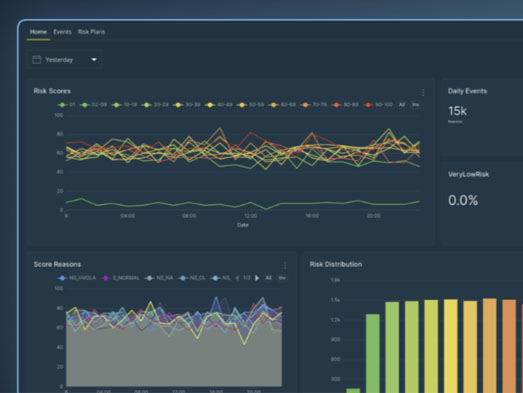
Task: Toggle the 30-39 series legend entry
Action: (186, 105)
